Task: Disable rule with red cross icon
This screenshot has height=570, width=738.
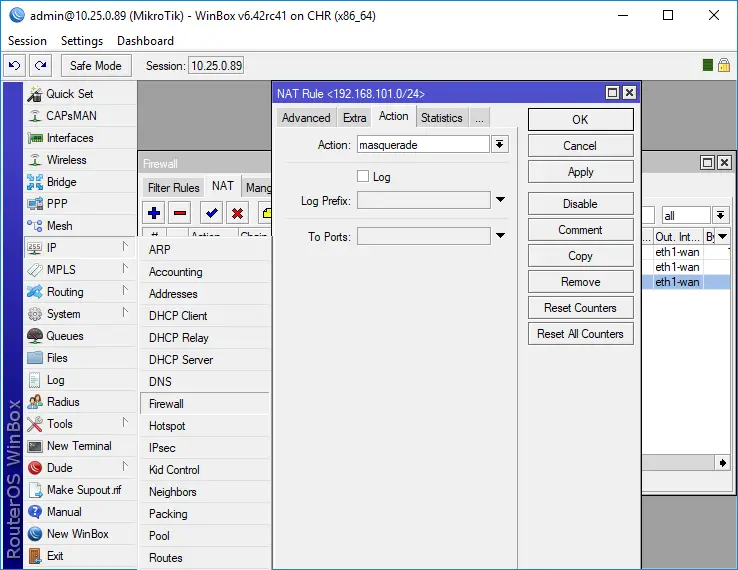Action: [237, 213]
